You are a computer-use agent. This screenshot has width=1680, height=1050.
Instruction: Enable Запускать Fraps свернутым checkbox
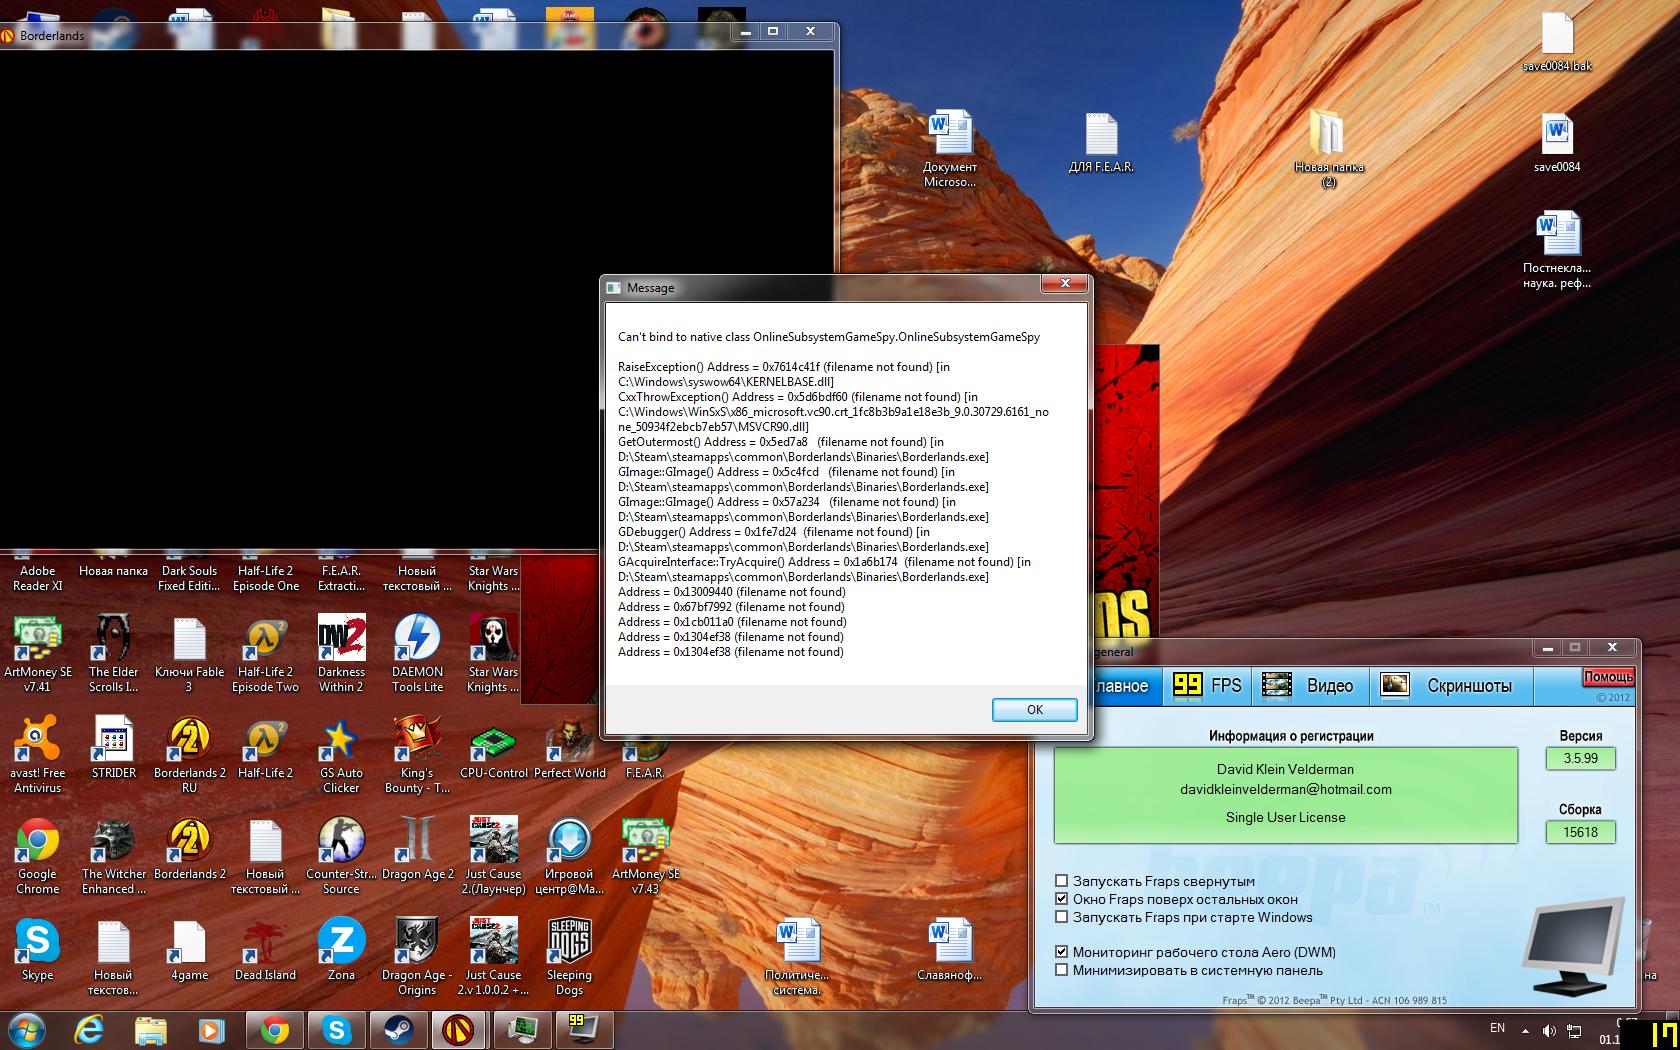1061,881
